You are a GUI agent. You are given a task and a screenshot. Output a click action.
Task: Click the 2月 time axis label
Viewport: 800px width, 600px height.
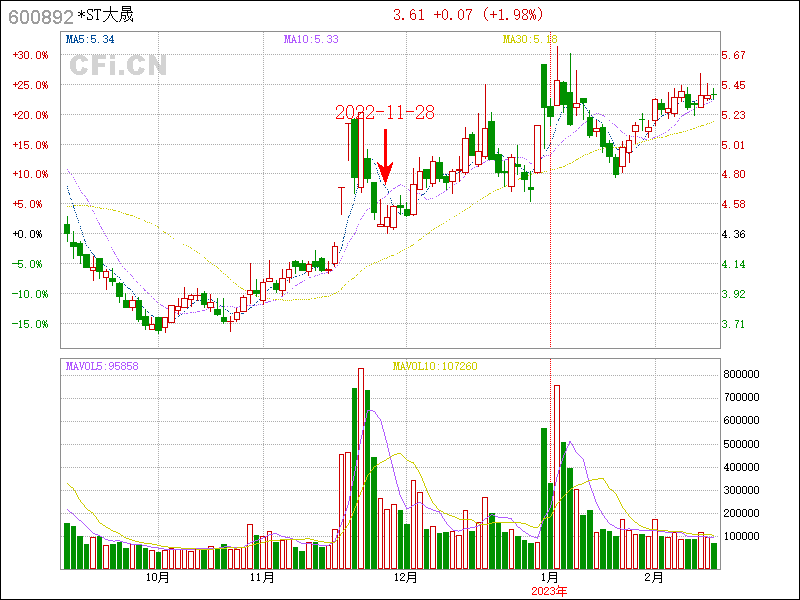(652, 578)
